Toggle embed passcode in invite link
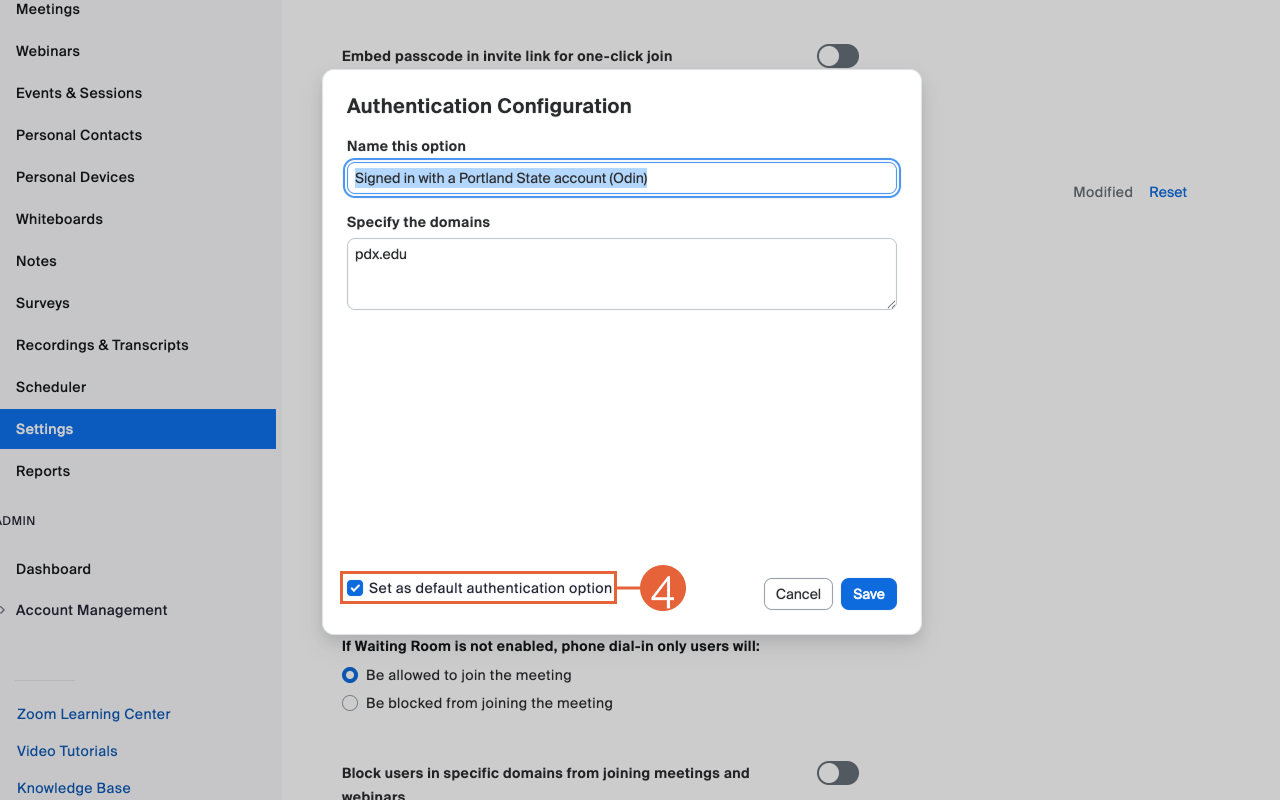The image size is (1280, 800). click(837, 56)
